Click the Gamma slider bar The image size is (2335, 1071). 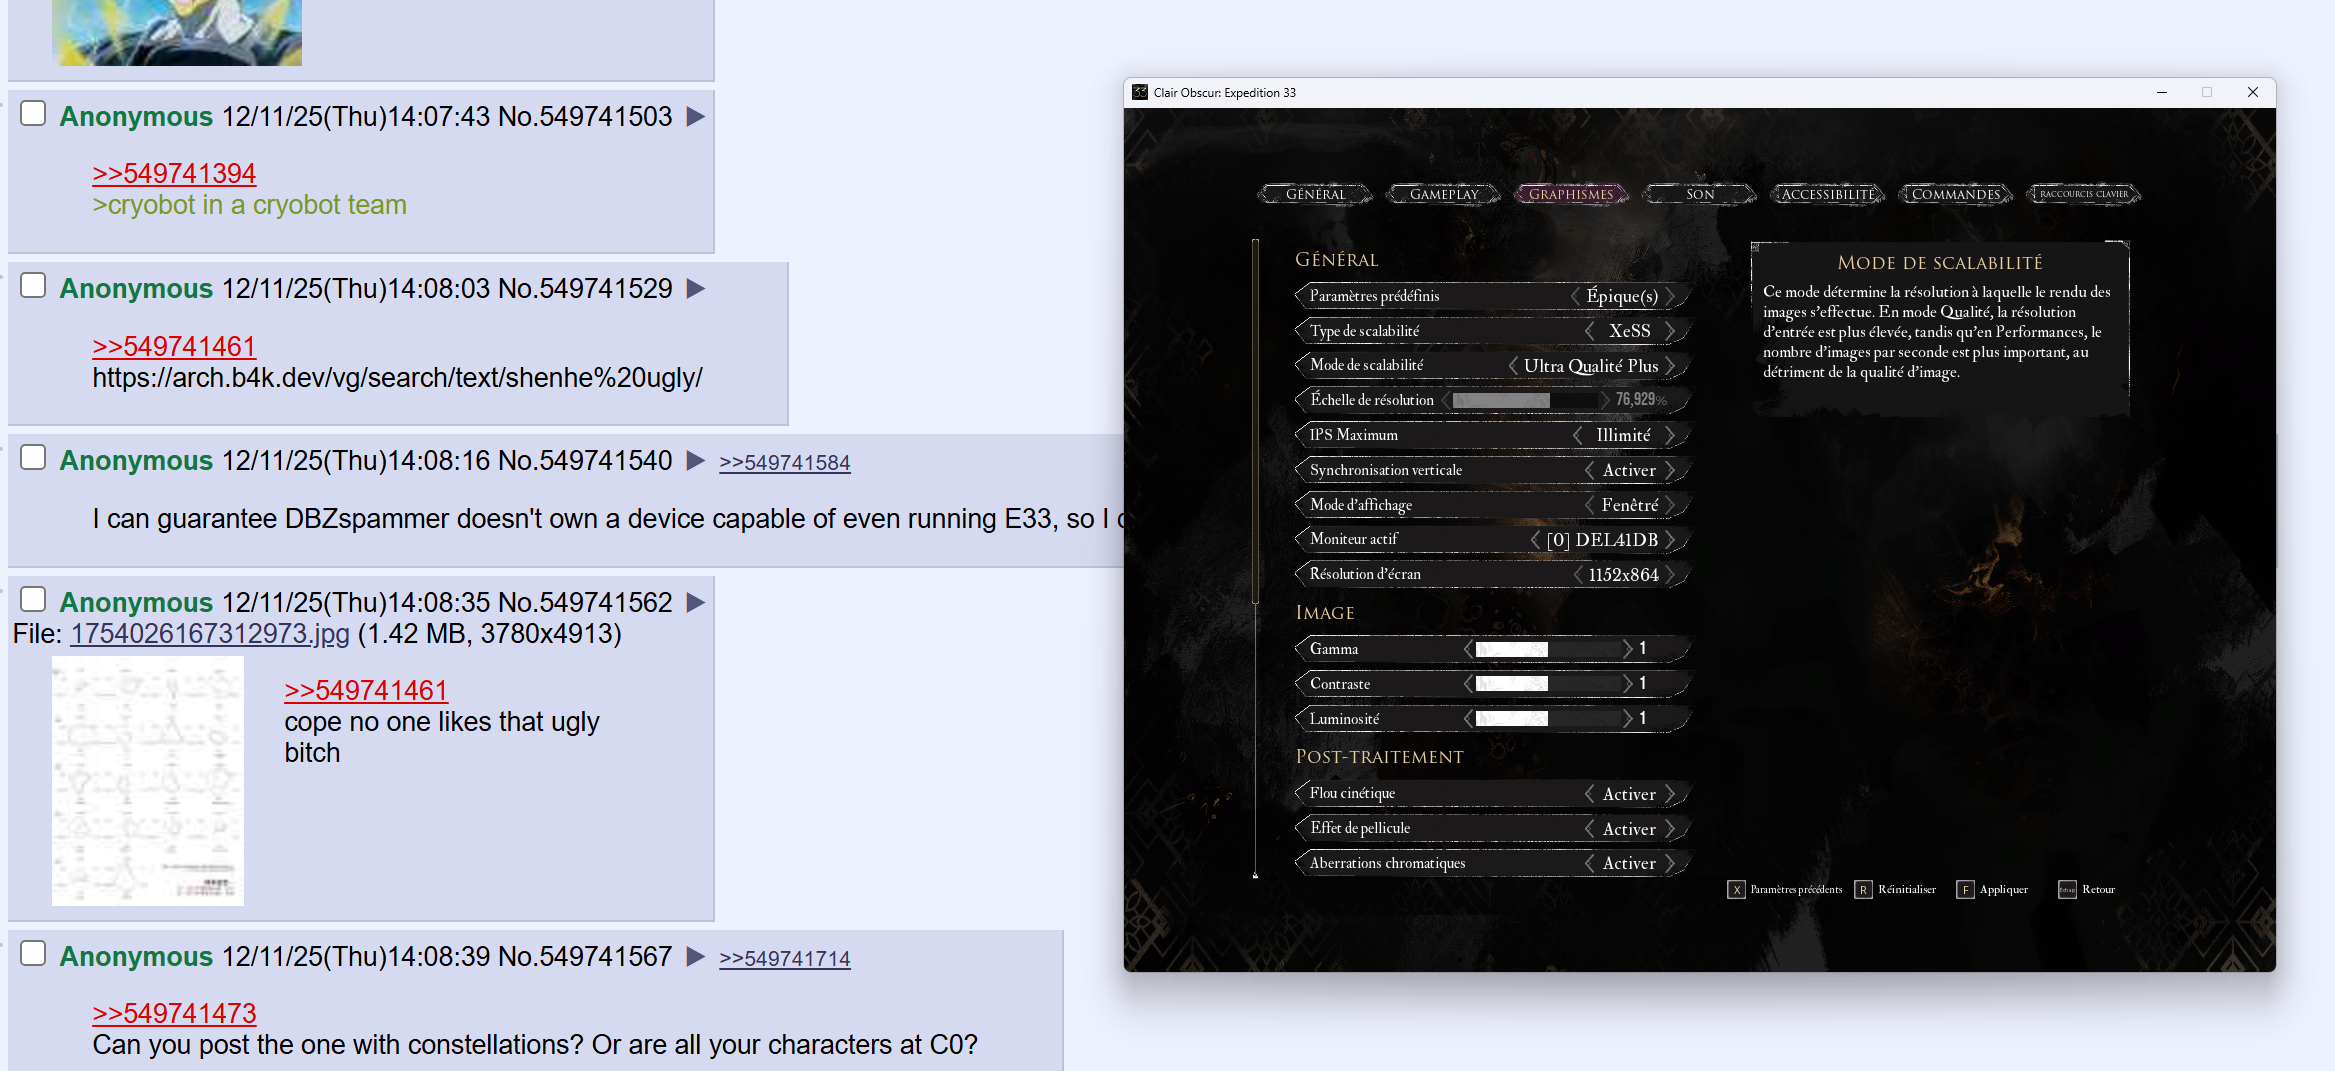tap(1548, 649)
